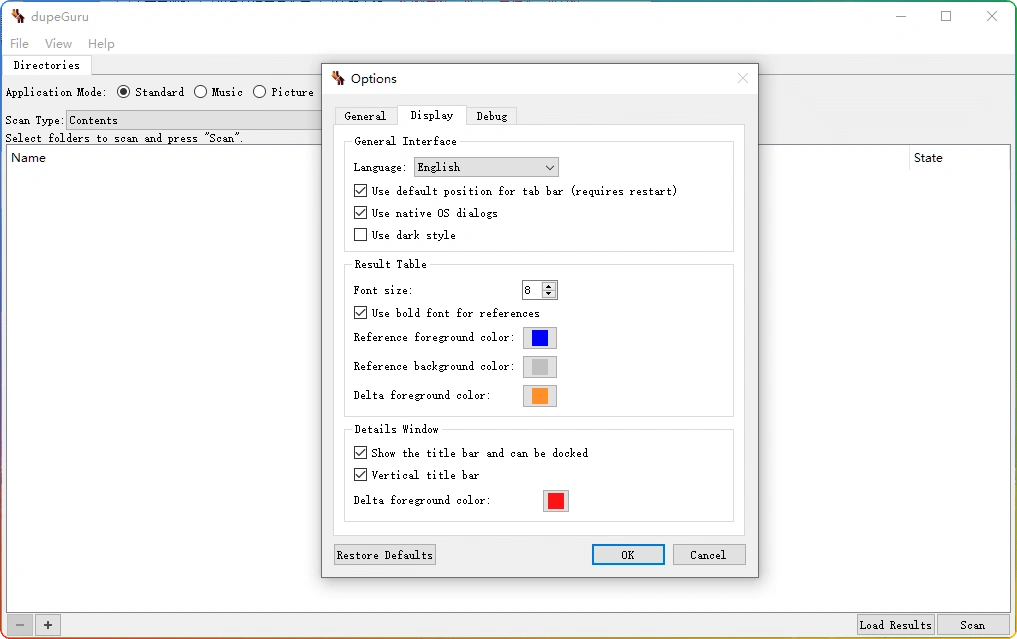Enable the Use dark style checkbox
1017x639 pixels.
pyautogui.click(x=361, y=235)
